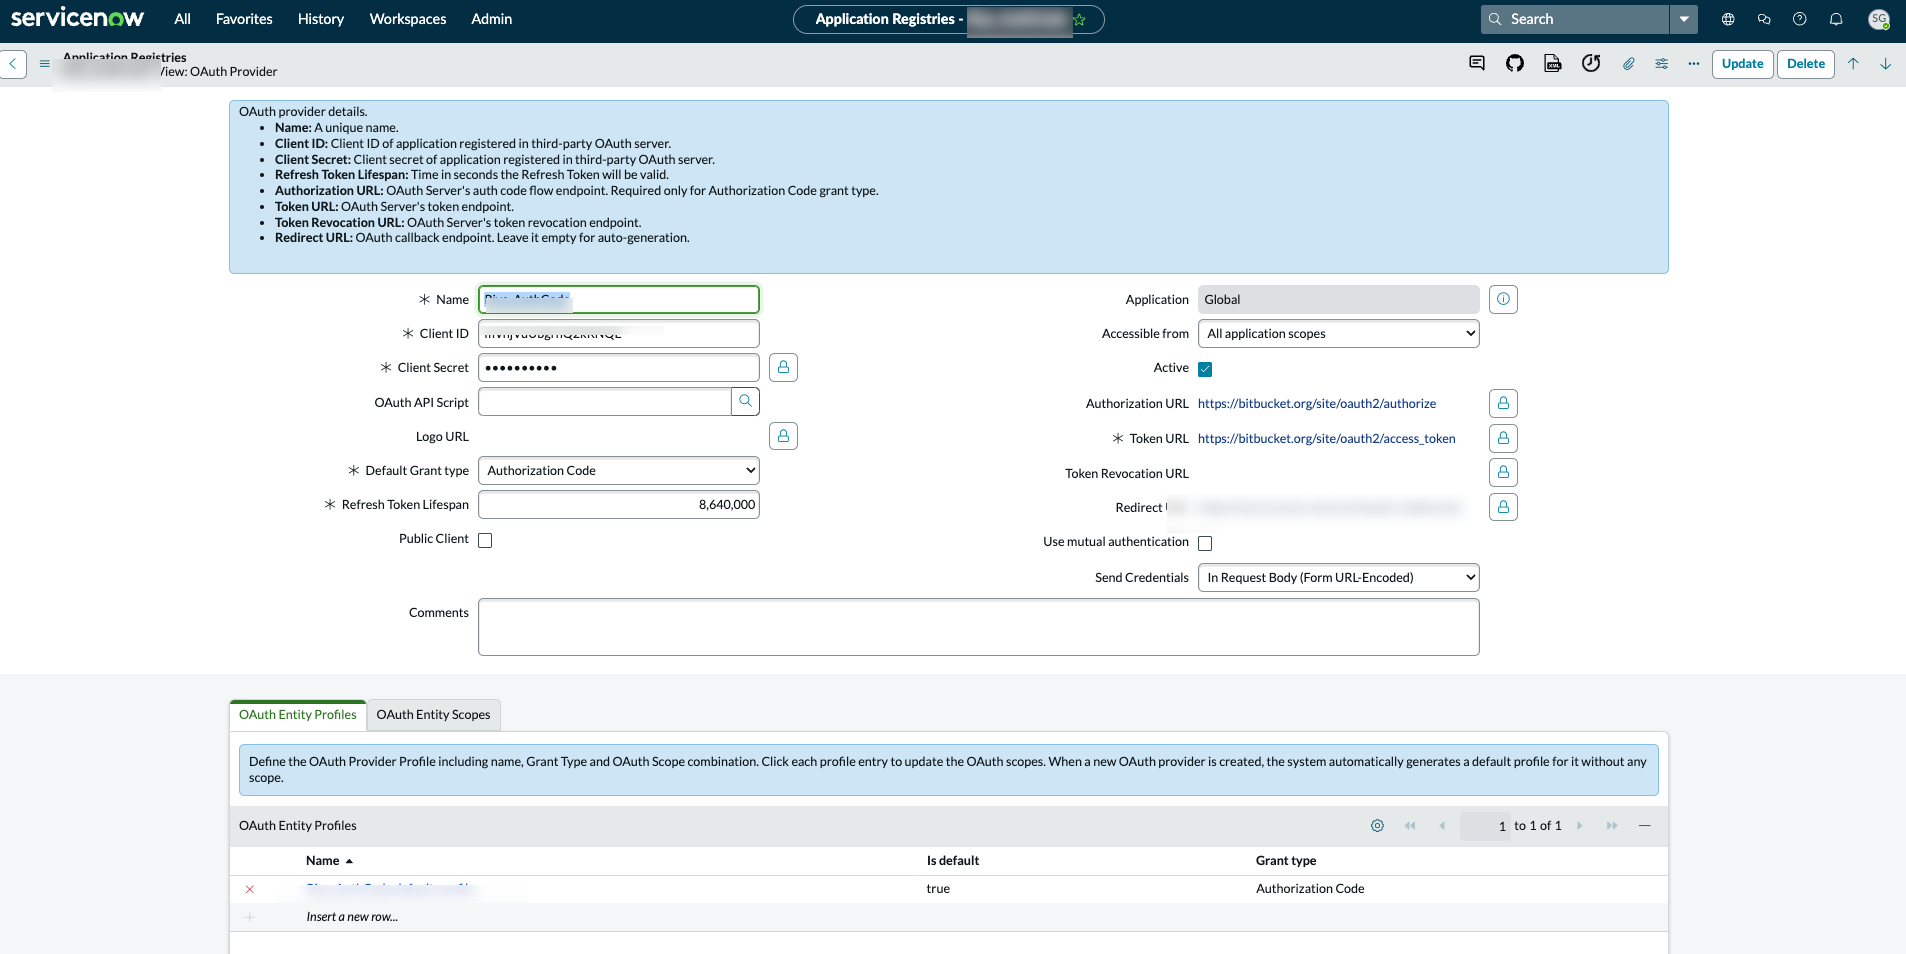
Task: Click the Is default column header
Action: tap(952, 861)
